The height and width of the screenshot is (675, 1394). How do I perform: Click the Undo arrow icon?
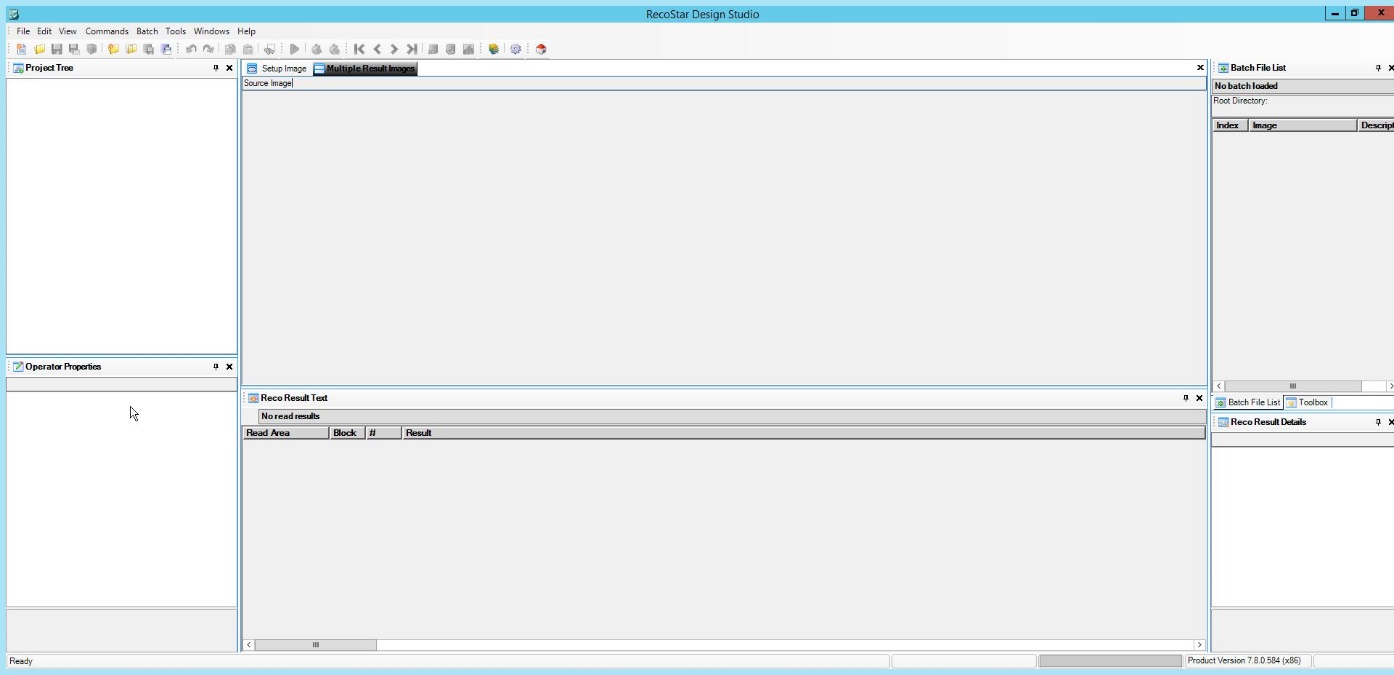click(191, 49)
